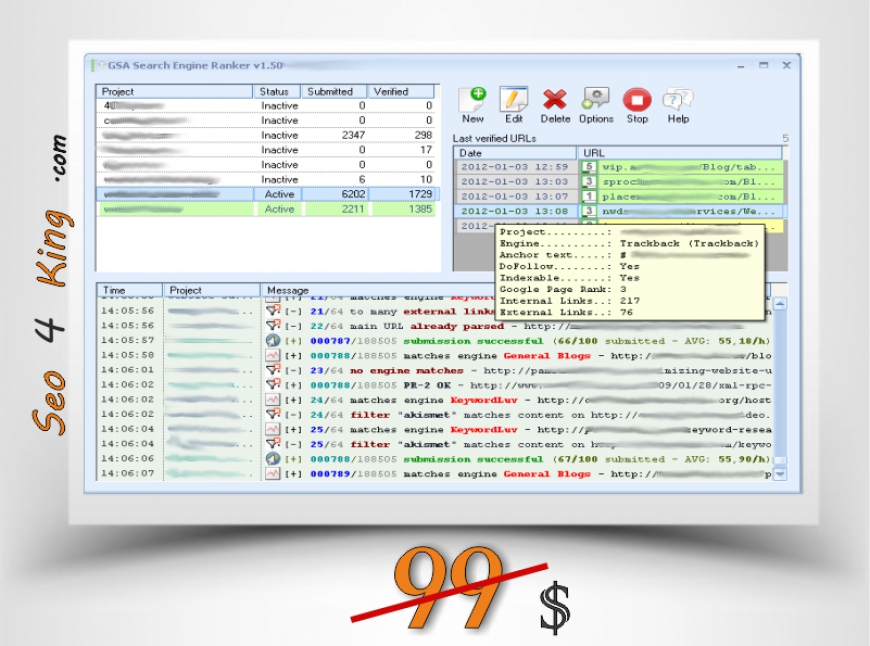
Task: Click log time entry 14:06:06
Action: click(x=128, y=458)
